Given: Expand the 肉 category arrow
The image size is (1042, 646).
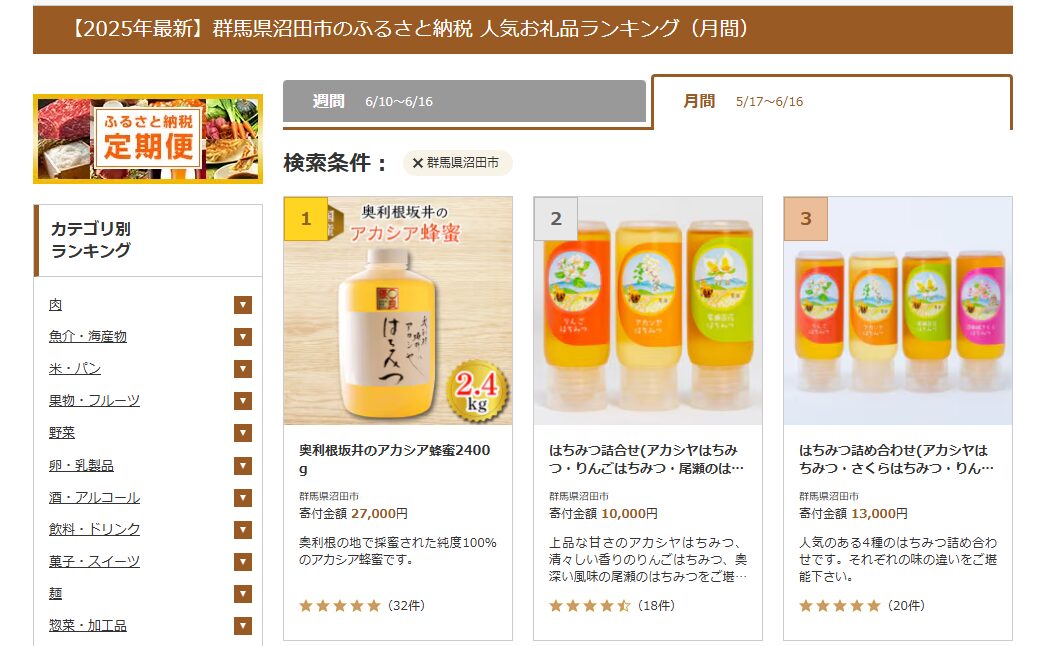Looking at the screenshot, I should tap(243, 304).
